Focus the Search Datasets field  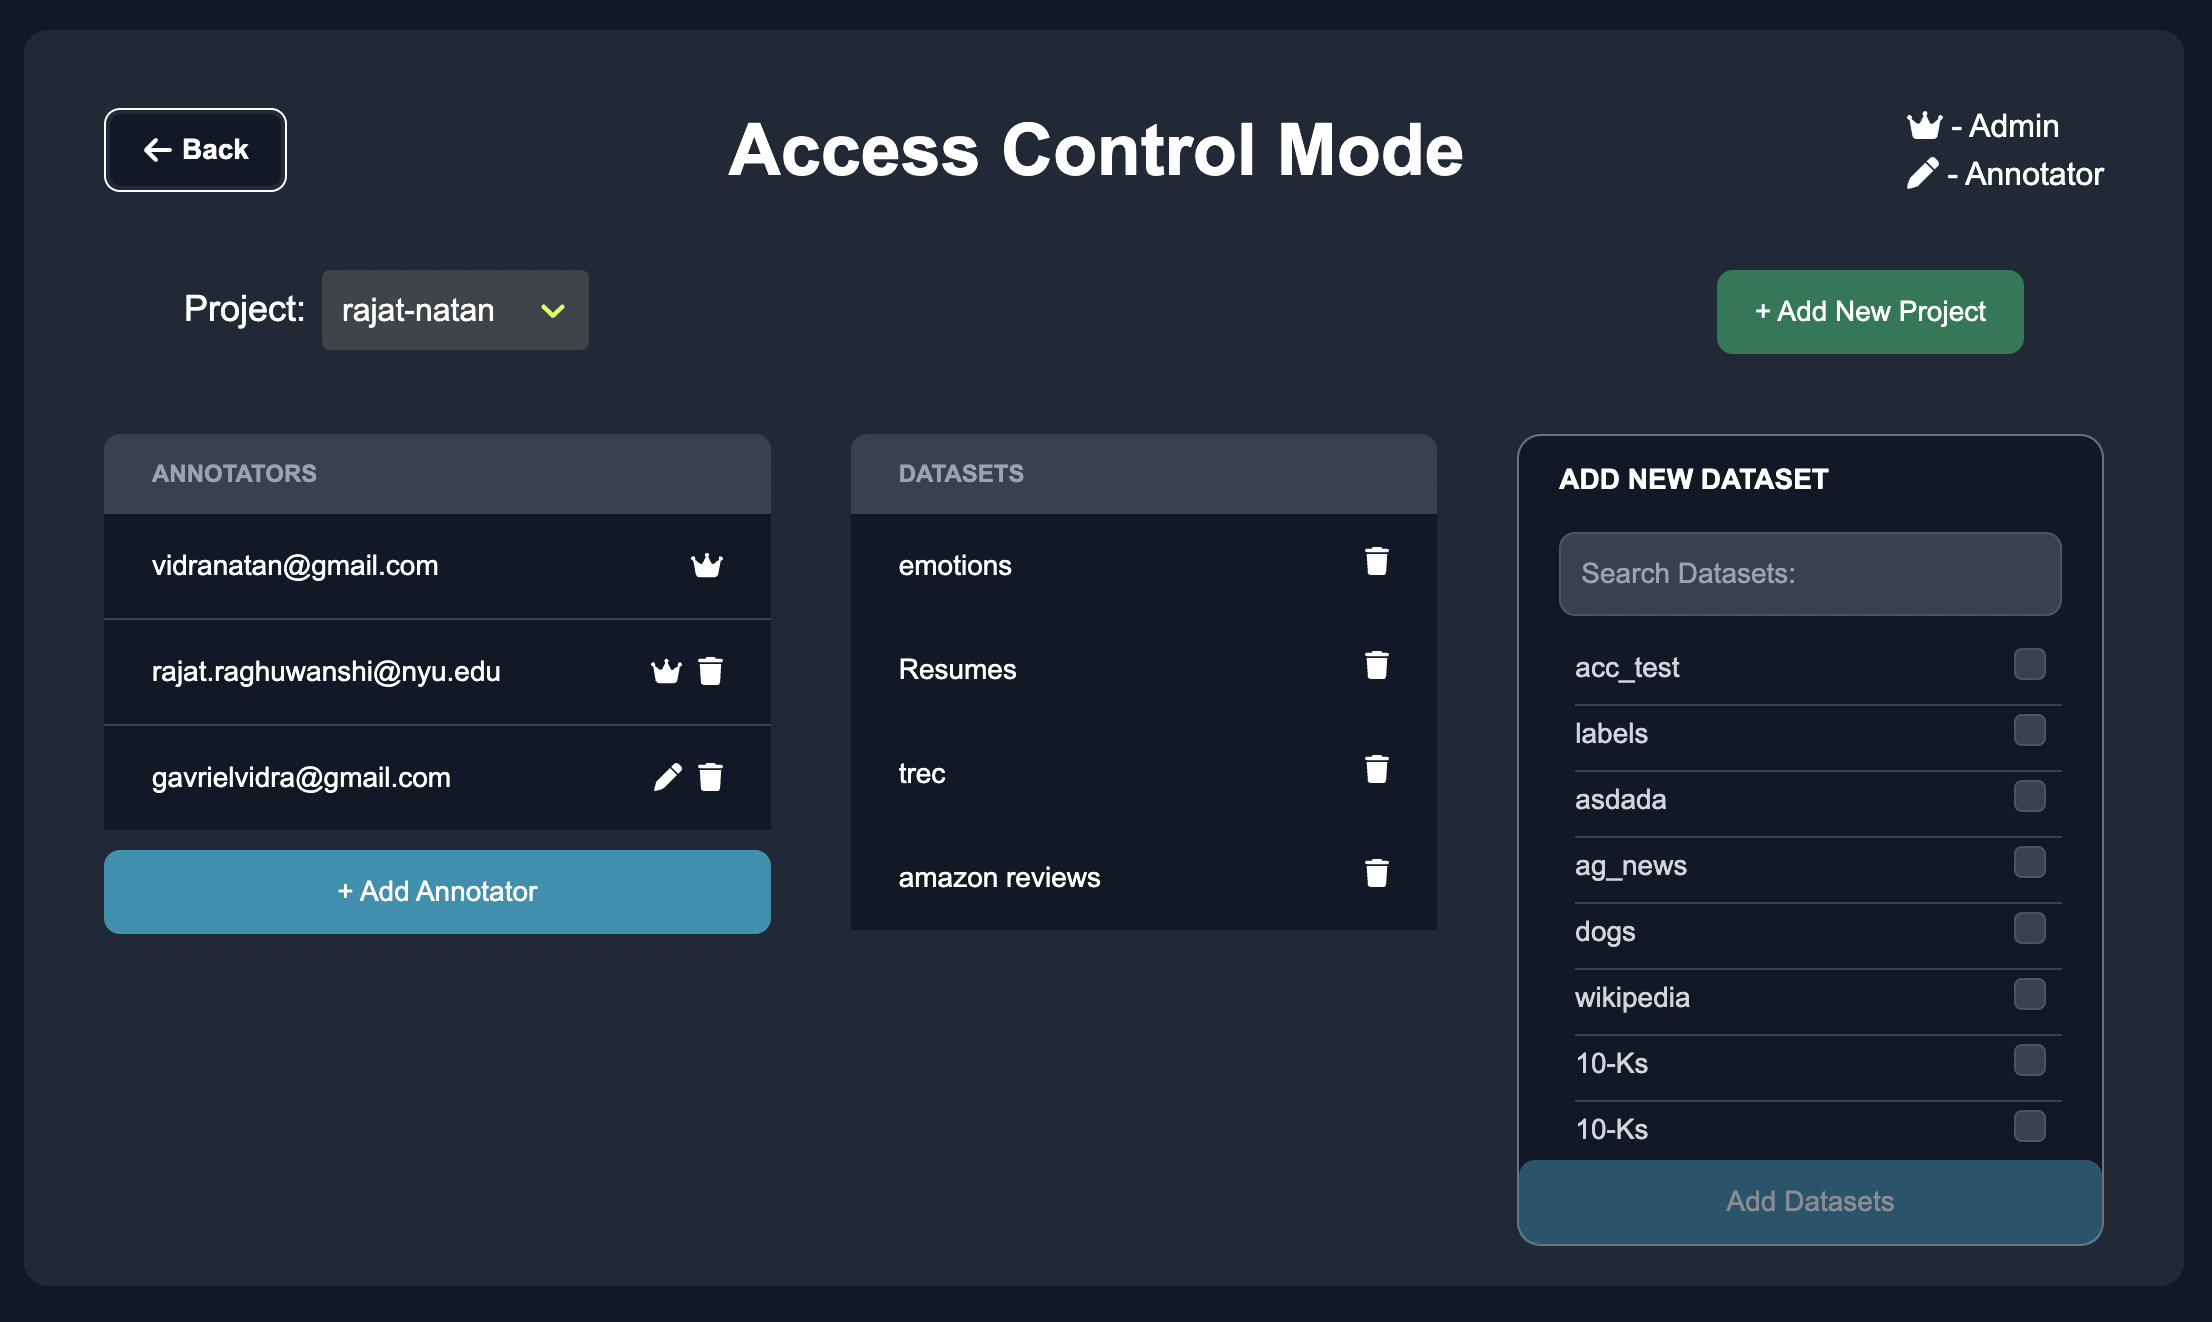1809,574
